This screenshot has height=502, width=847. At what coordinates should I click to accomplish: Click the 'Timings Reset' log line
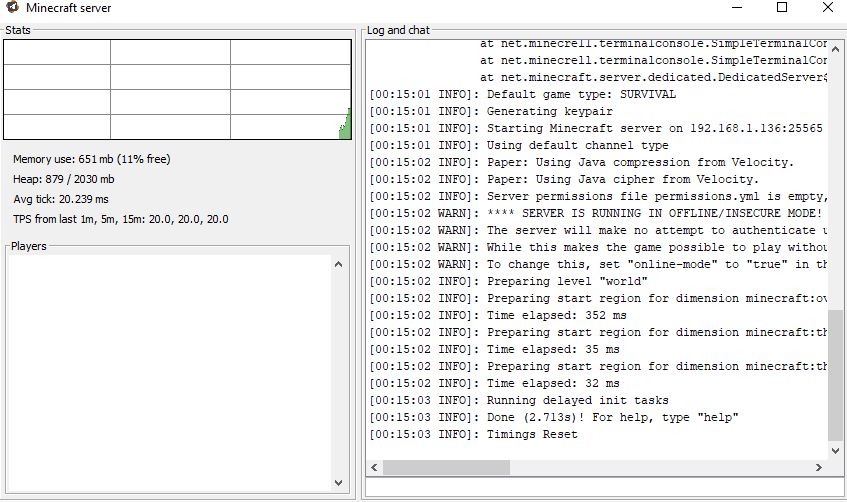pyautogui.click(x=474, y=434)
